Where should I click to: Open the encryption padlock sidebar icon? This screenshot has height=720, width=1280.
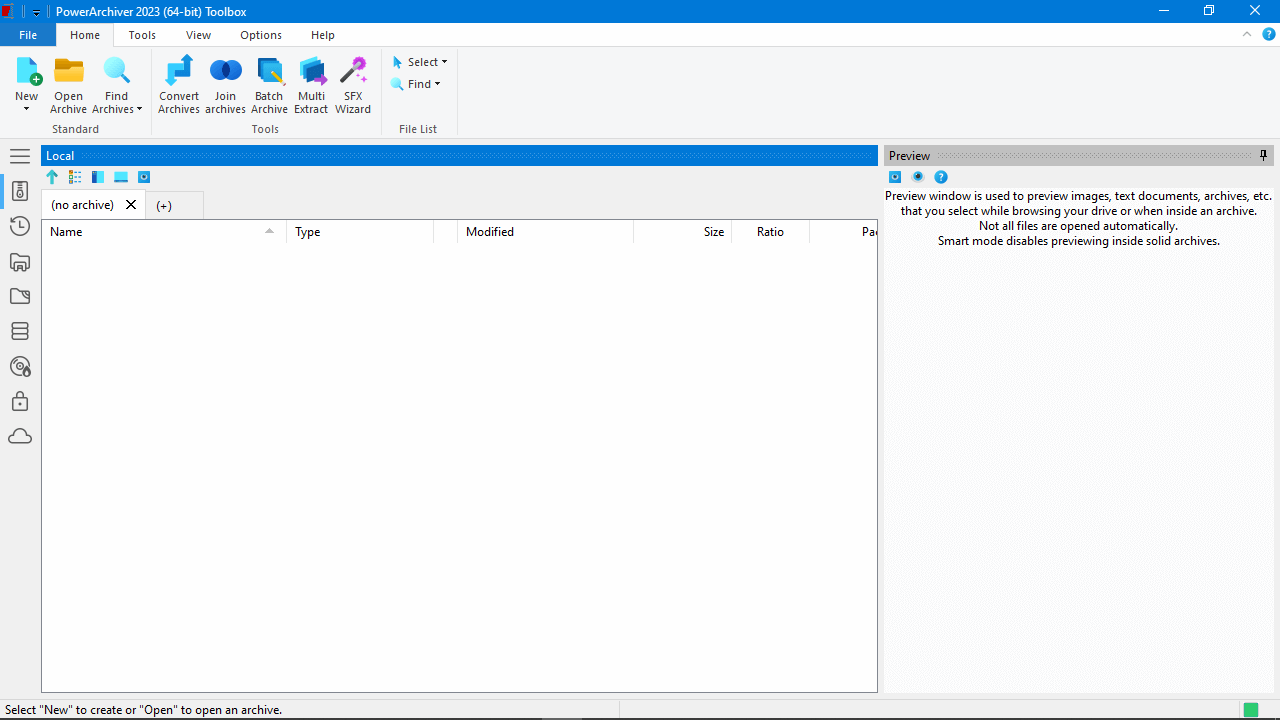[x=20, y=401]
